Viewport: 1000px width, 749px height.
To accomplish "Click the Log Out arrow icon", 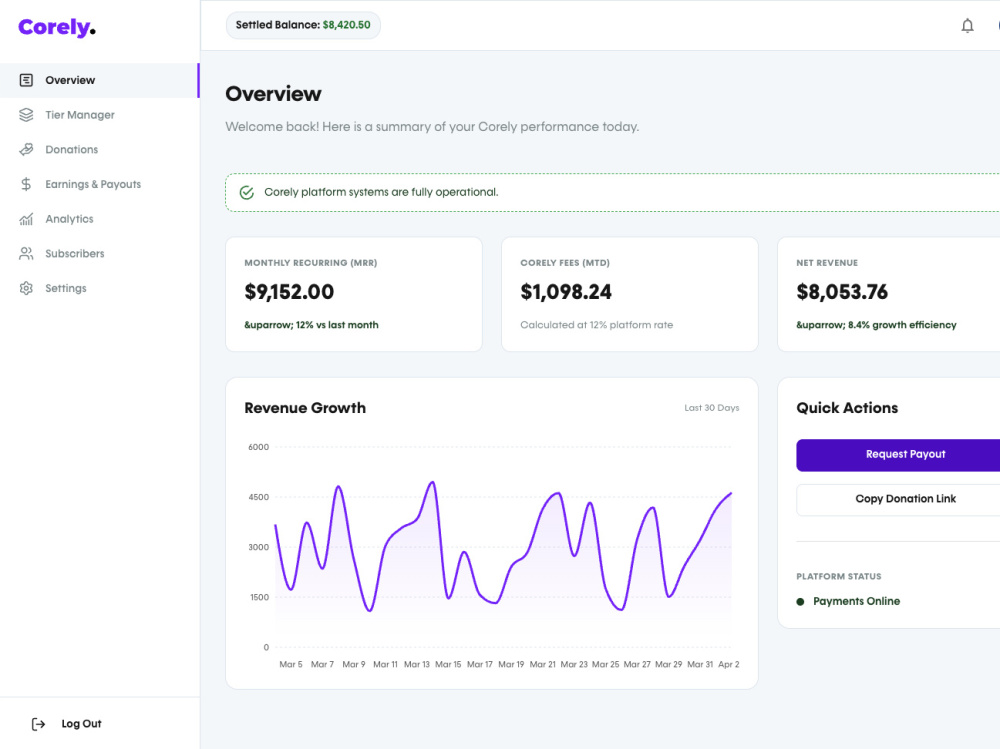I will click(39, 723).
